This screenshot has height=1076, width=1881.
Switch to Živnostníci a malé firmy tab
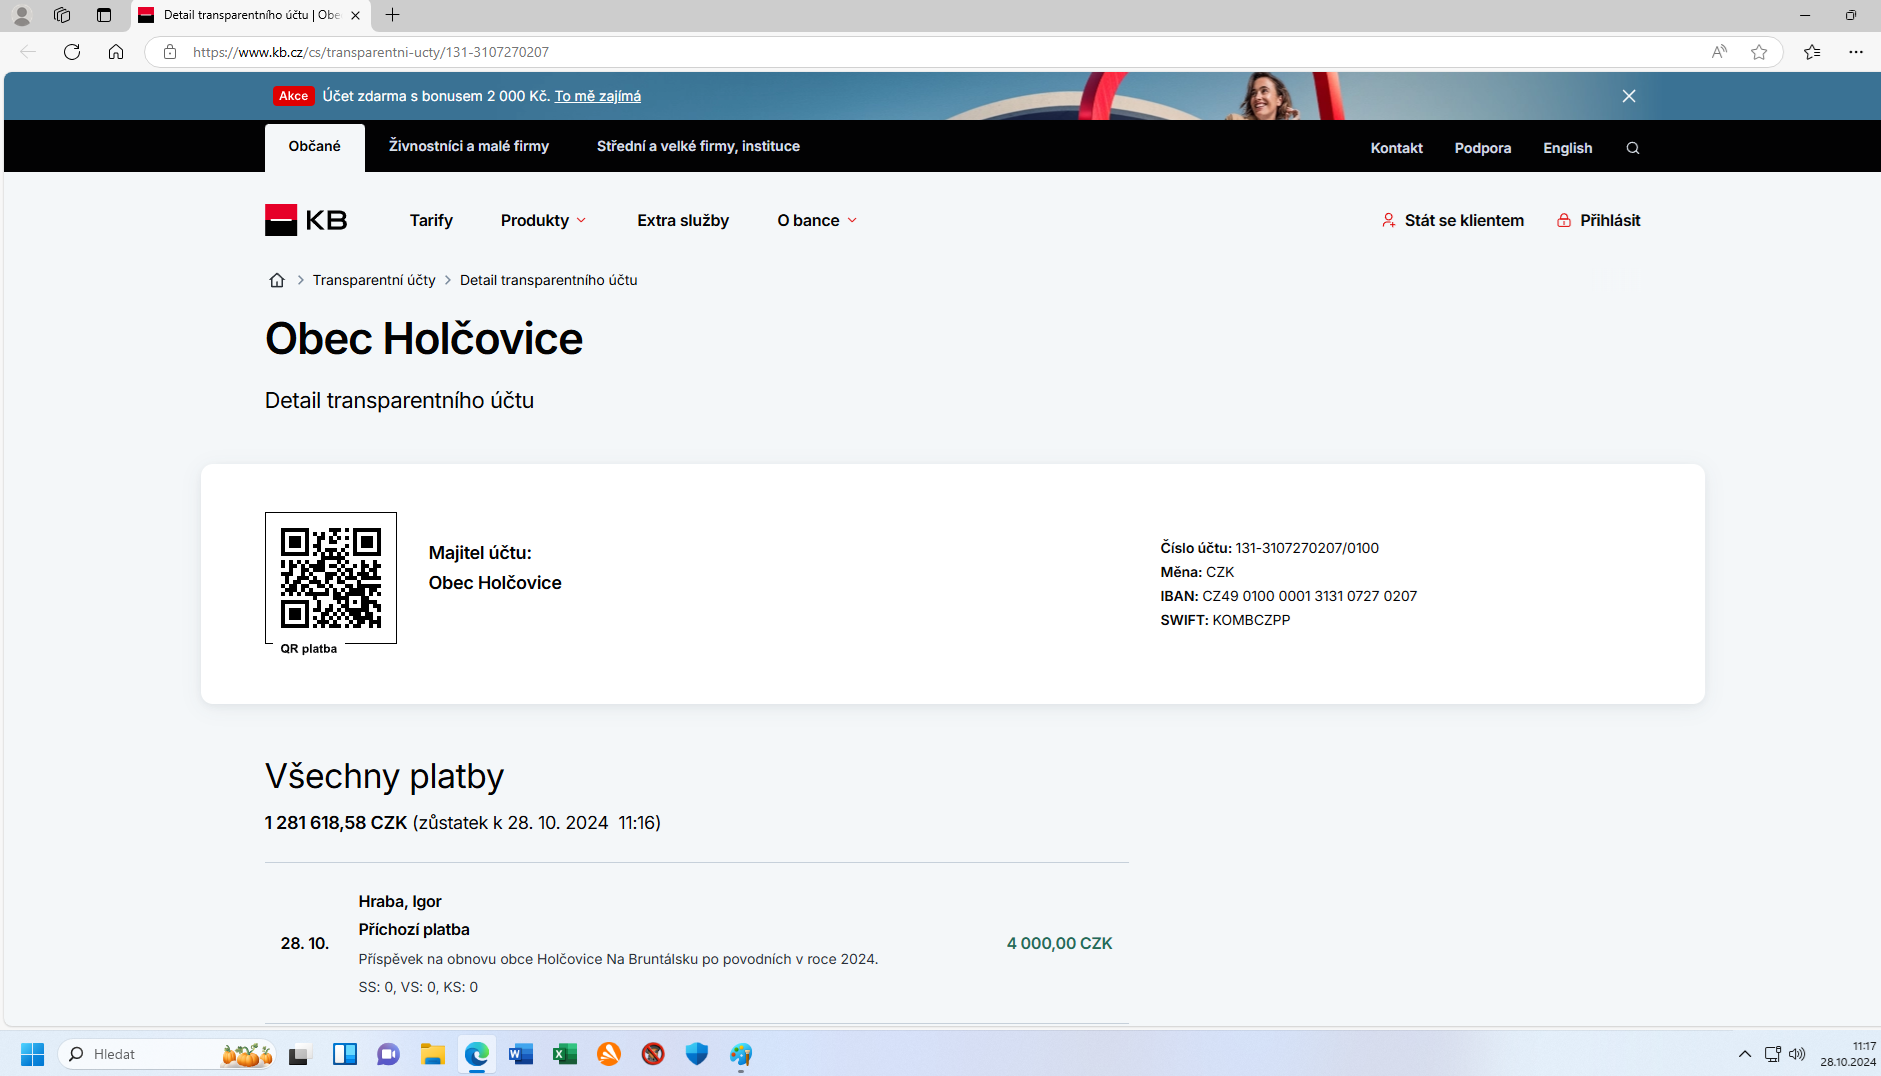pyautogui.click(x=469, y=146)
